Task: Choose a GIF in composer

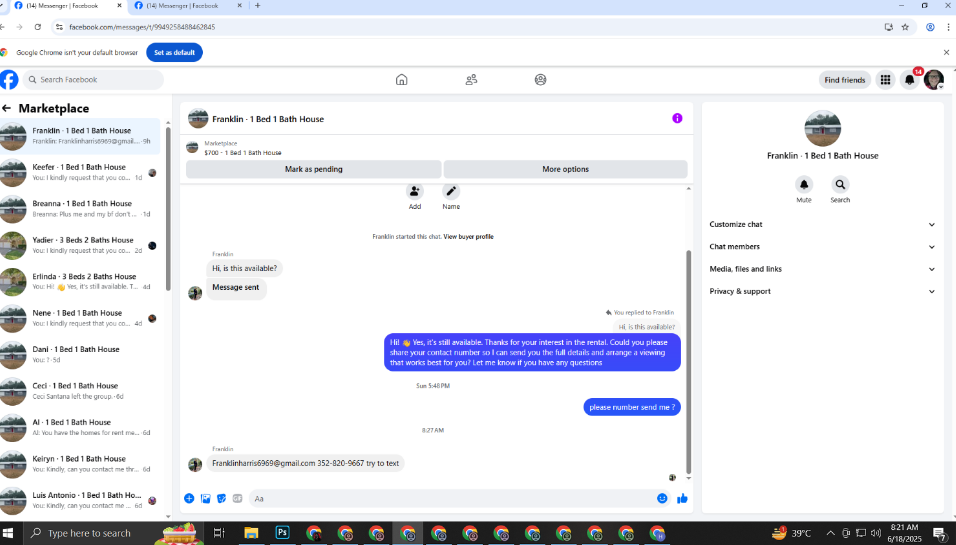Action: tap(237, 499)
